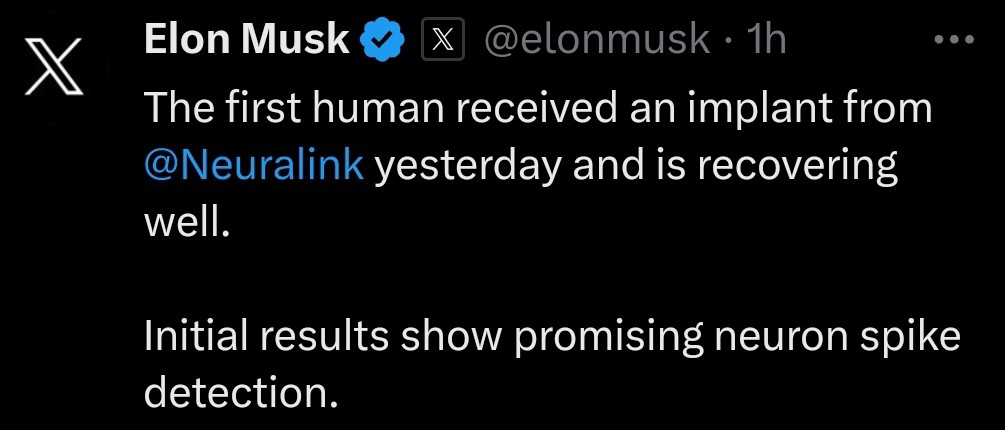Screen dimensions: 1005x430
Task: Open Elon Musk's profile via display name
Action: coord(246,41)
